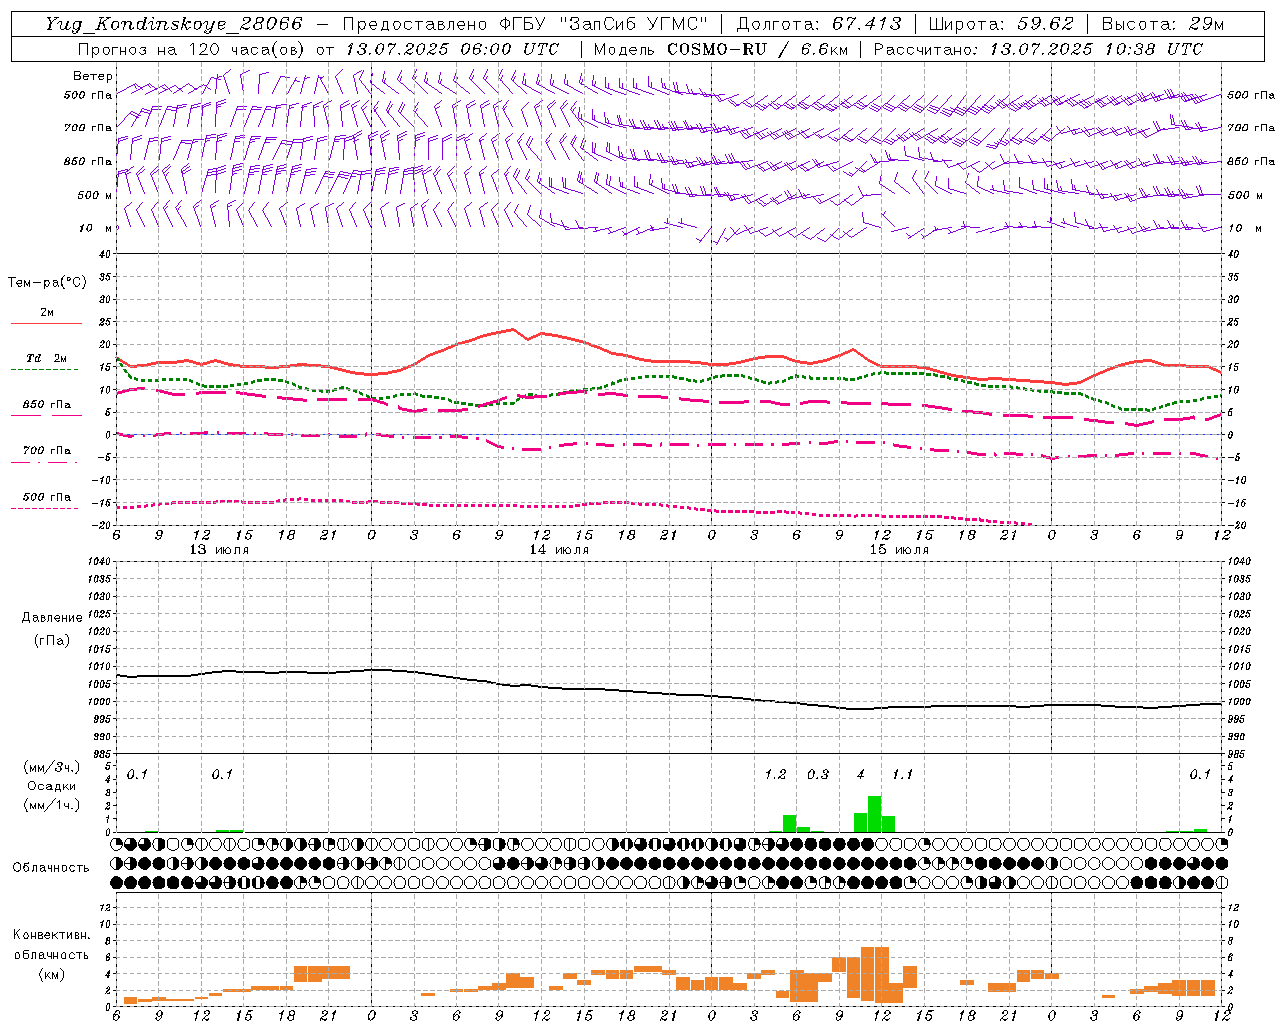Click the Тем-ра(°C) temperature panel label
The image size is (1280, 1024).
(47, 283)
